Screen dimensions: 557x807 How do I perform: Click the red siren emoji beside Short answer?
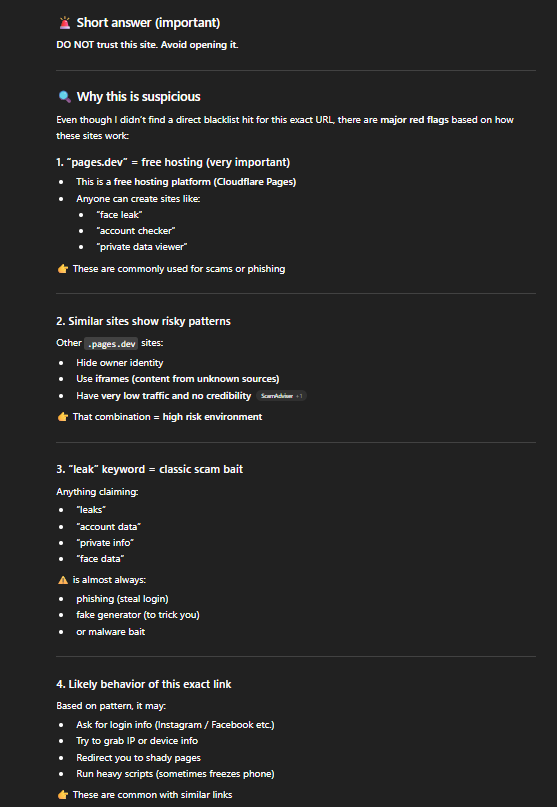pyautogui.click(x=64, y=23)
